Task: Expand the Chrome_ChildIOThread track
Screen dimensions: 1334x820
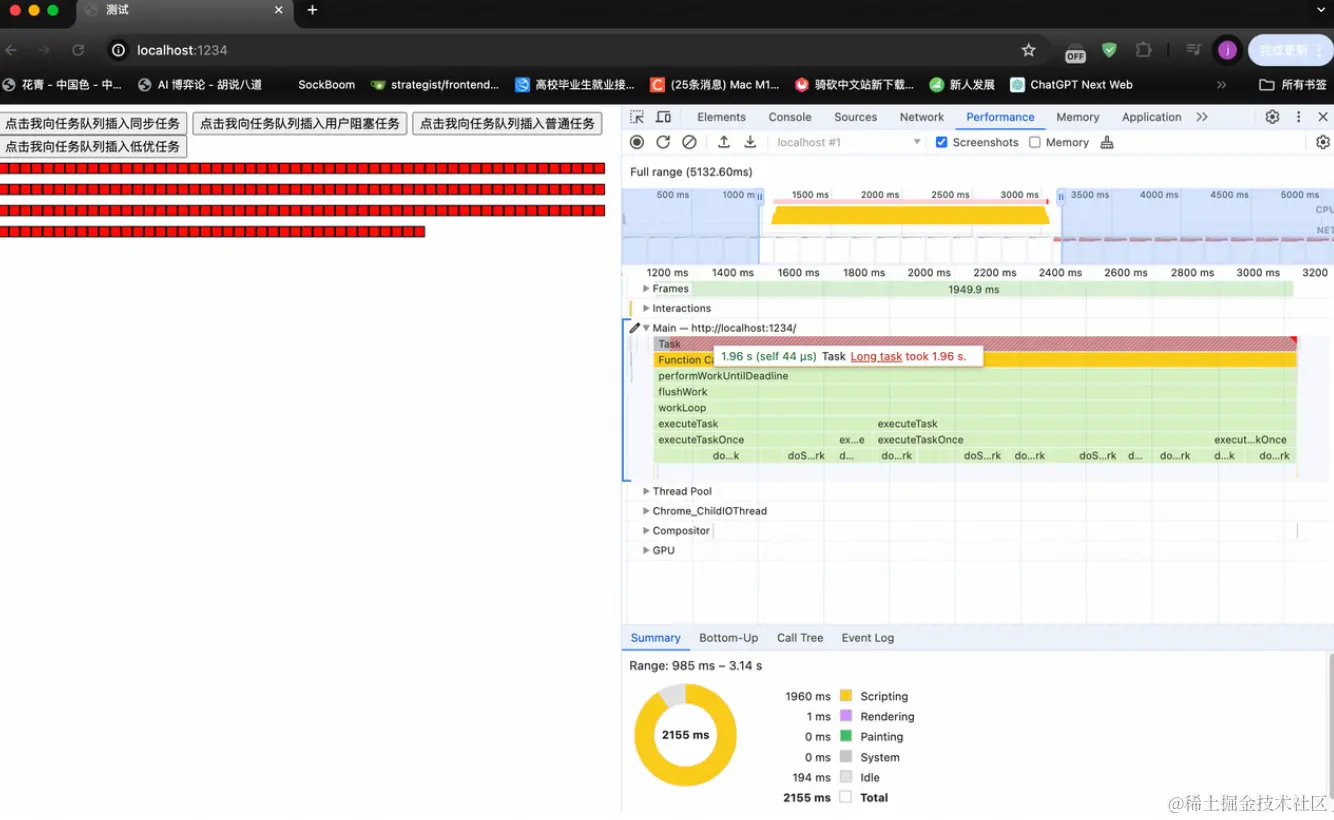Action: click(x=646, y=511)
